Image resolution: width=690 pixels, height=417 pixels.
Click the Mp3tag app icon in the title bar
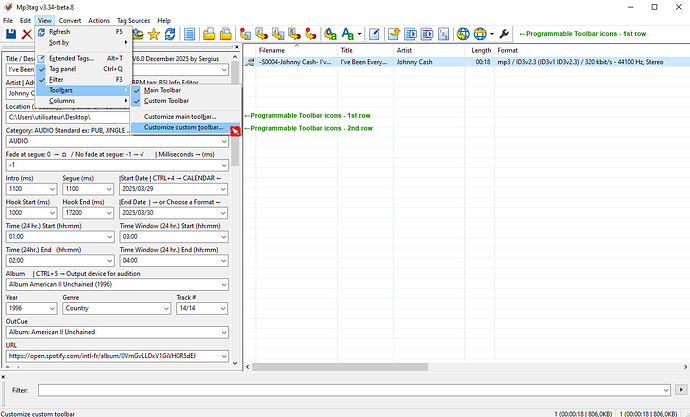(7, 7)
